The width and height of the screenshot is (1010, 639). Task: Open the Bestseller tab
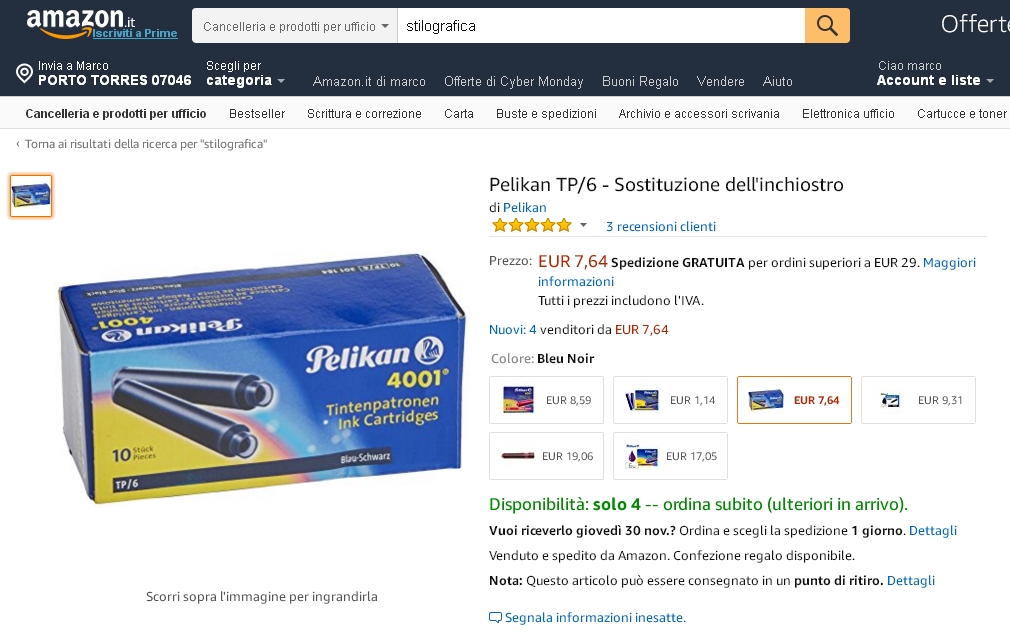click(257, 113)
